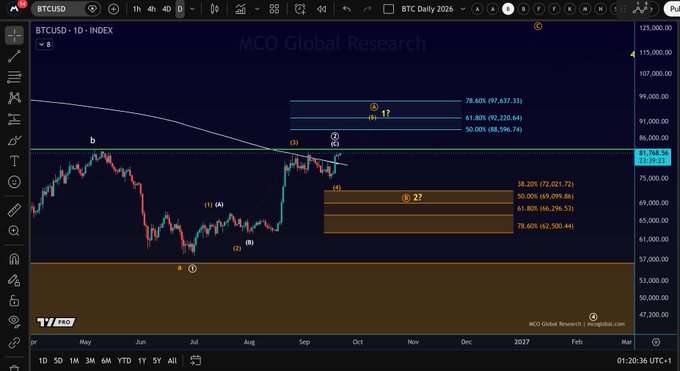The image size is (680, 371).
Task: Set range to 5Y
Action: click(157, 361)
